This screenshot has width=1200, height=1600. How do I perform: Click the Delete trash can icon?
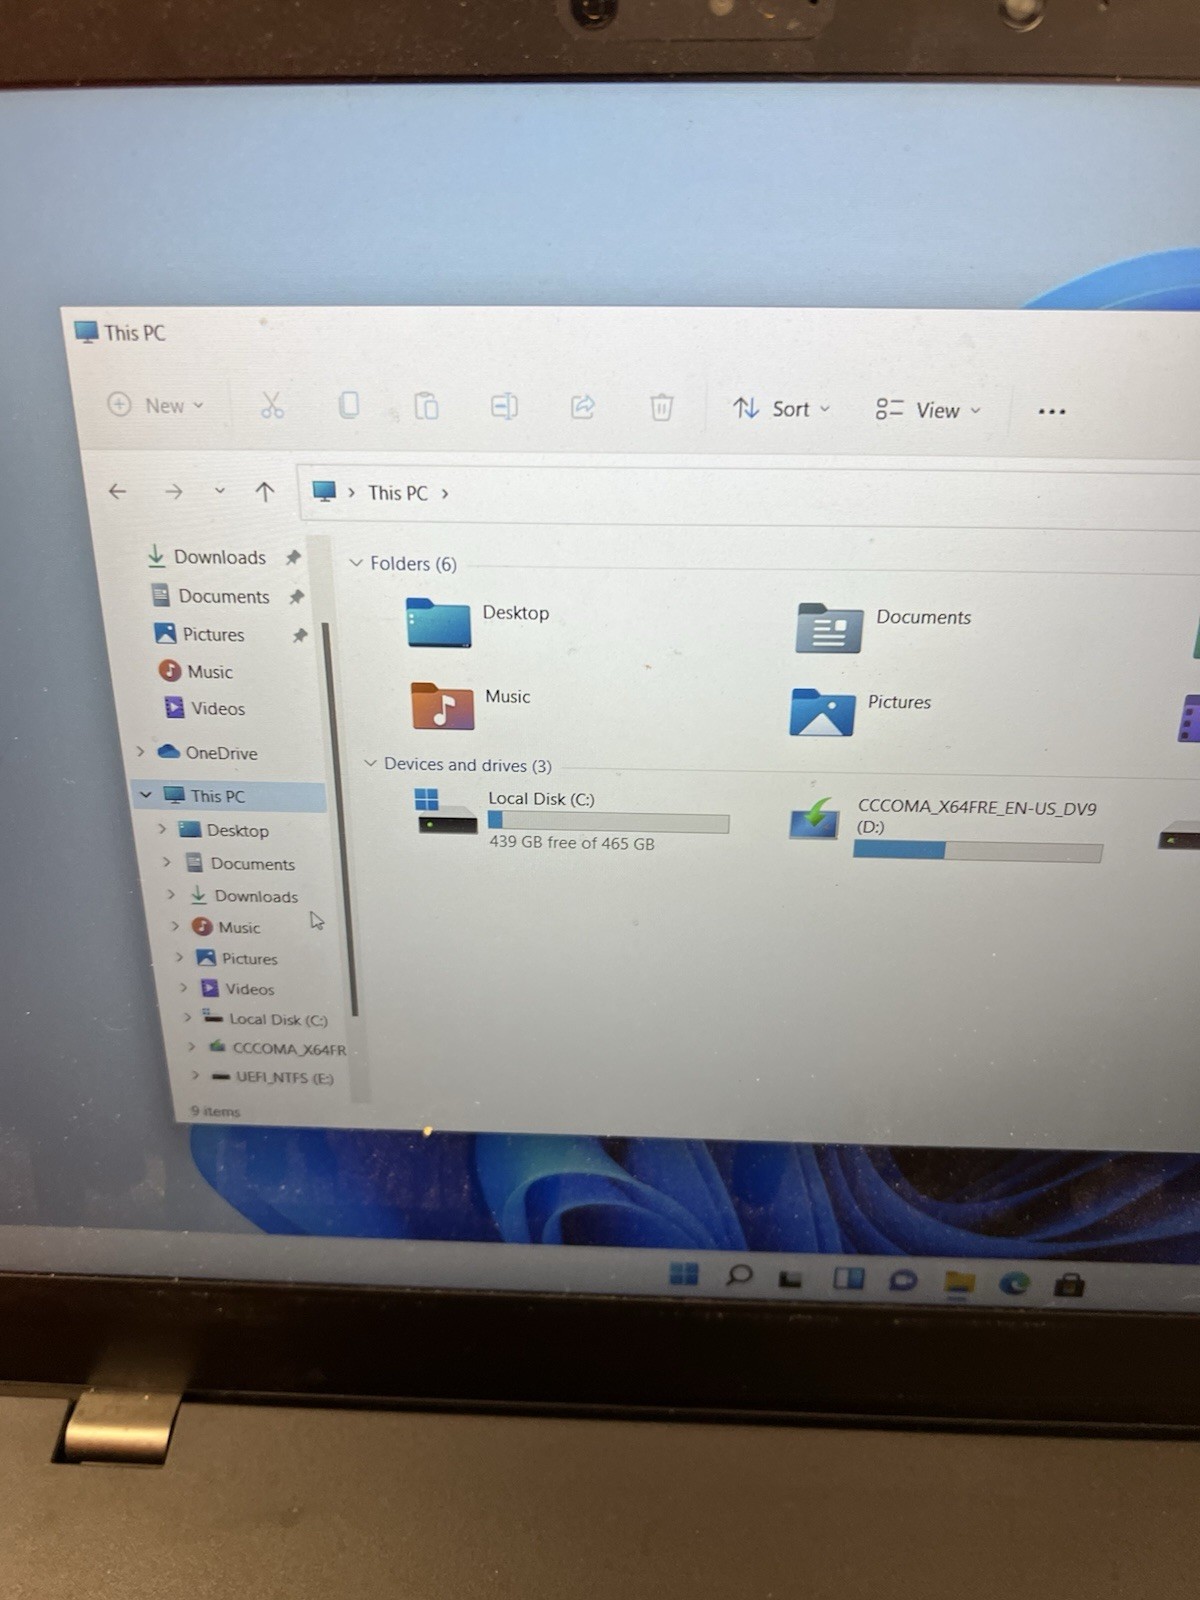661,407
